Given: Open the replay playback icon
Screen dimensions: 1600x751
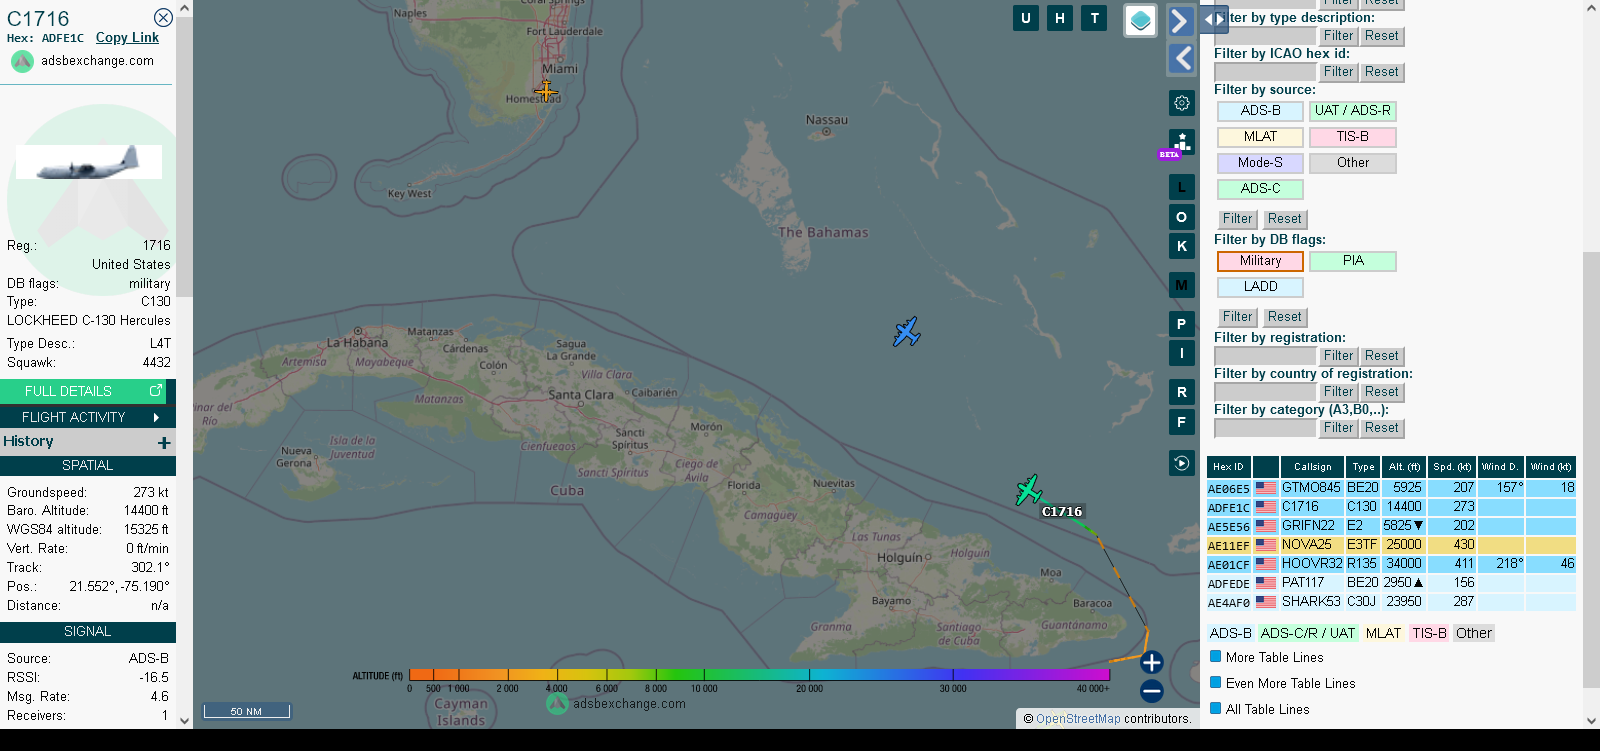Looking at the screenshot, I should click(x=1182, y=463).
